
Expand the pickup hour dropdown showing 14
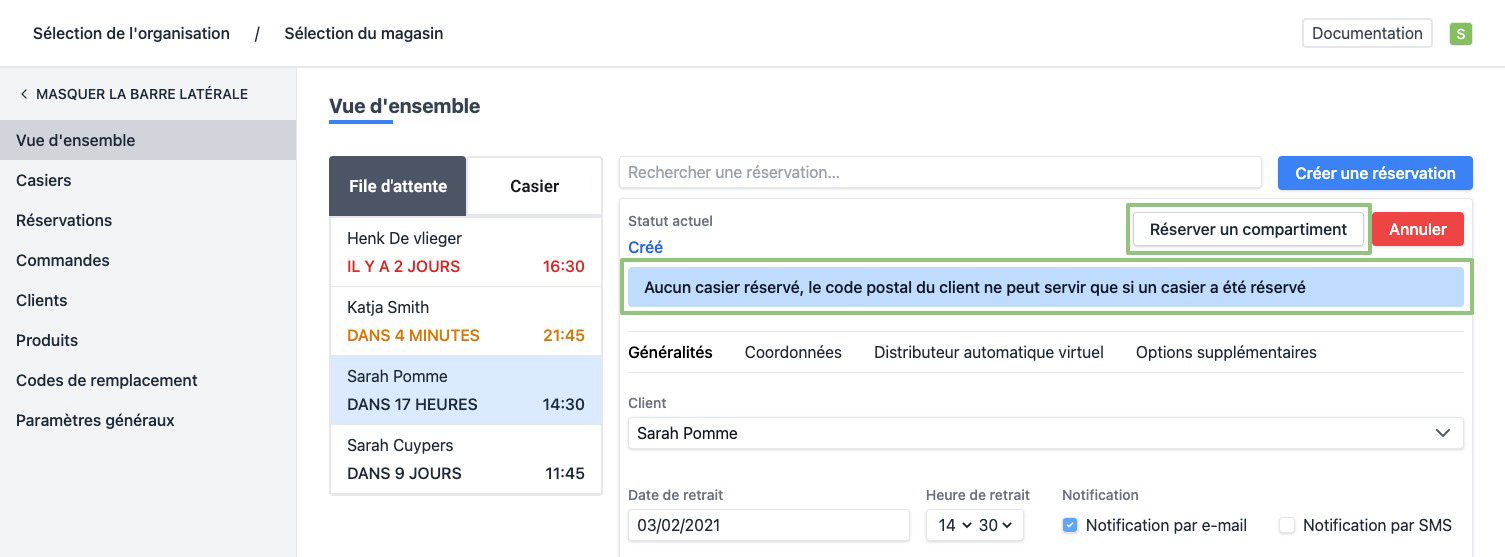[955, 525]
